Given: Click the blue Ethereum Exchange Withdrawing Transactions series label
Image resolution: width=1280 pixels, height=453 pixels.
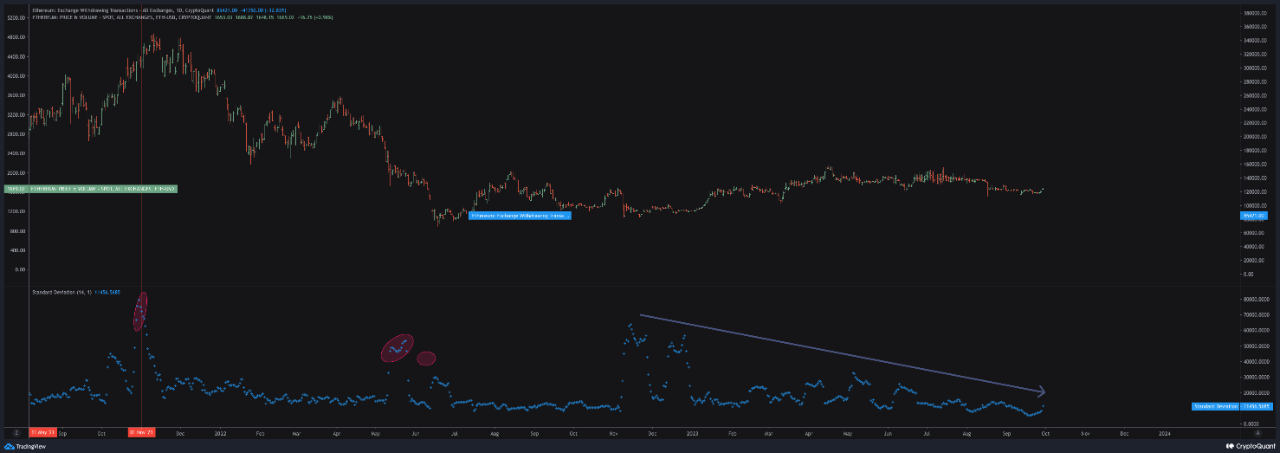Looking at the screenshot, I should click(519, 215).
